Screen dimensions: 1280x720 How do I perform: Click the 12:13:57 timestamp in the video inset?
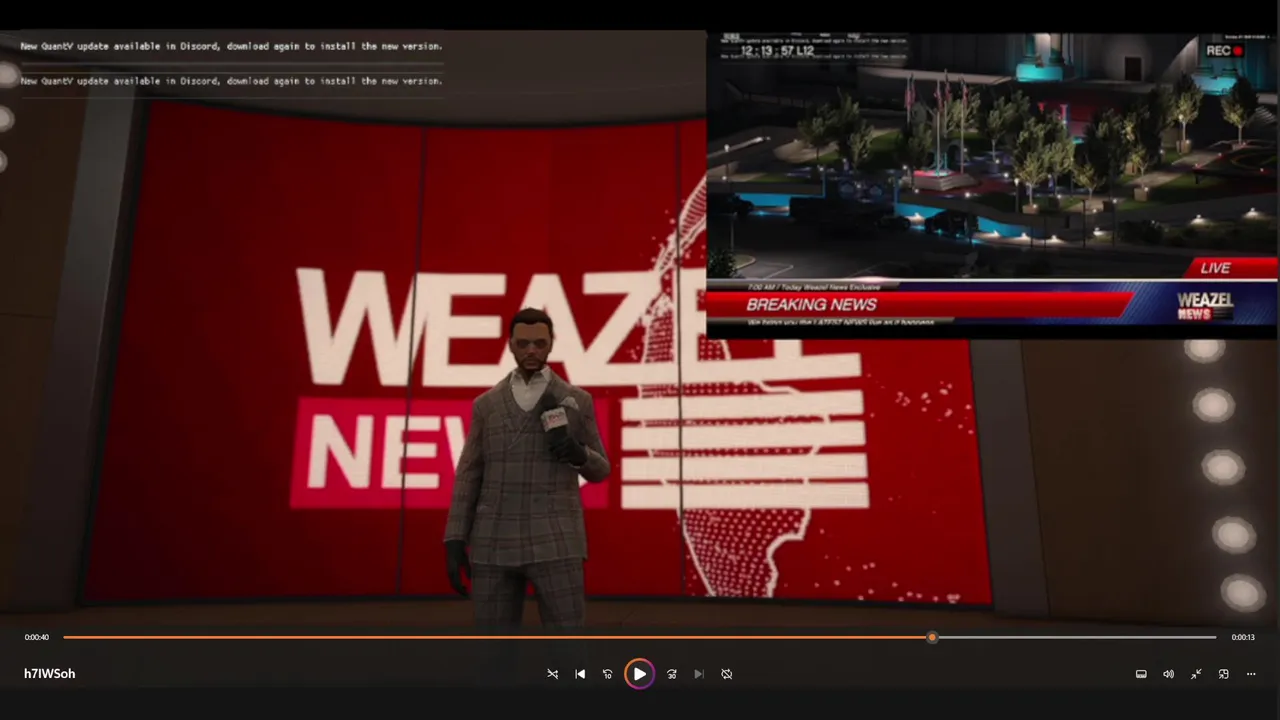[x=777, y=50]
